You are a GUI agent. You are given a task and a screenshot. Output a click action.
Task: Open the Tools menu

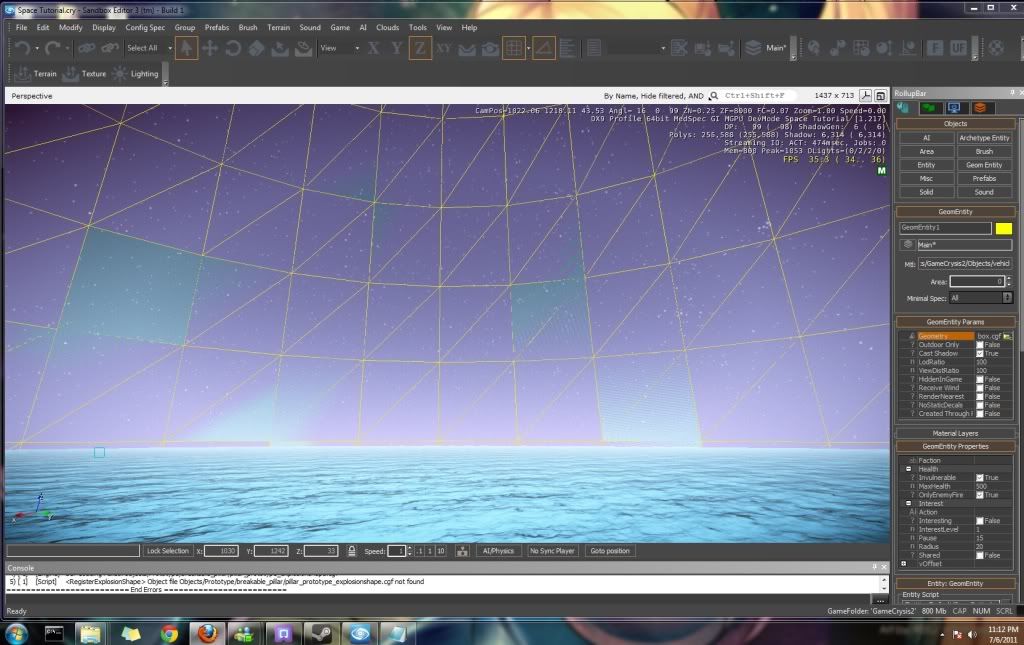tap(417, 27)
